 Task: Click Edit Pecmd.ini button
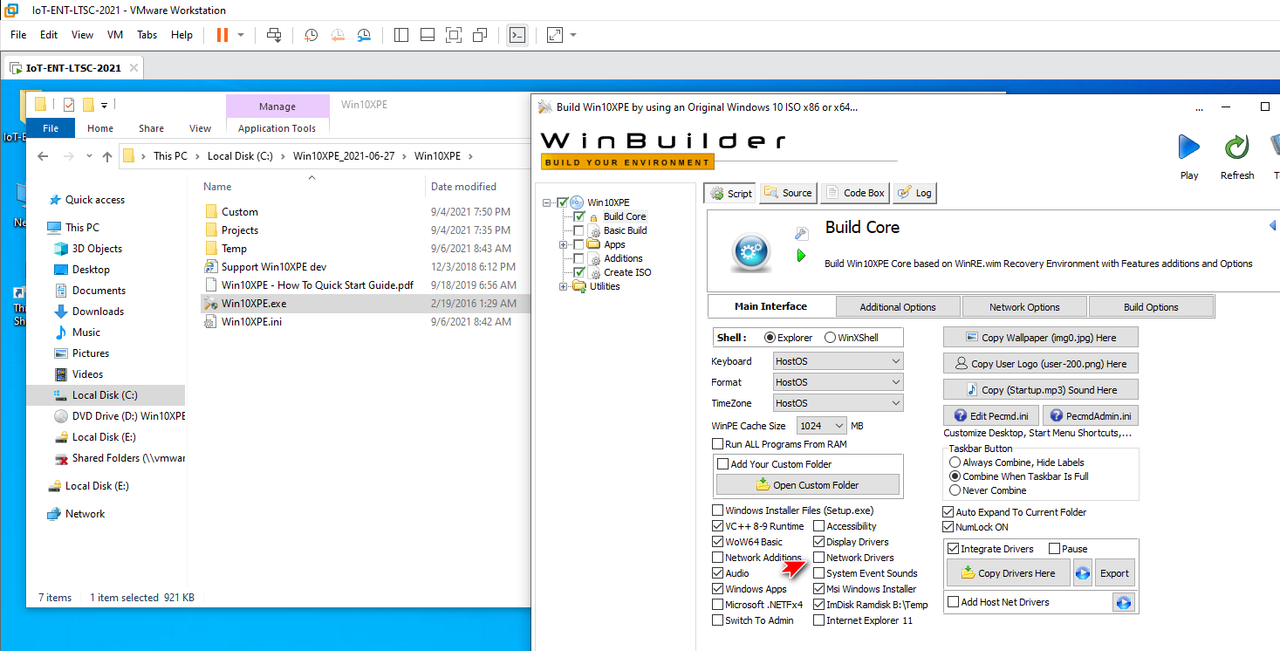(991, 416)
